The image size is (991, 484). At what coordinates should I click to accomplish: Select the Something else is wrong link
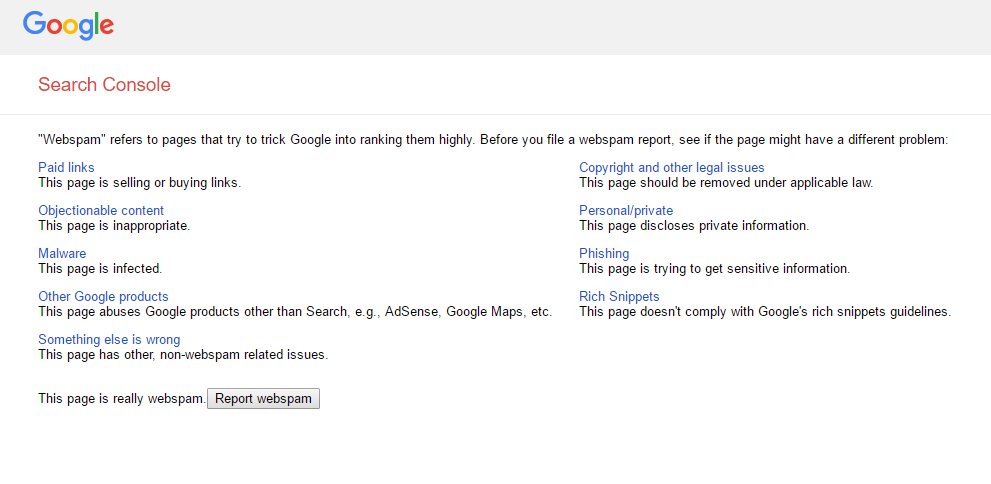(109, 339)
